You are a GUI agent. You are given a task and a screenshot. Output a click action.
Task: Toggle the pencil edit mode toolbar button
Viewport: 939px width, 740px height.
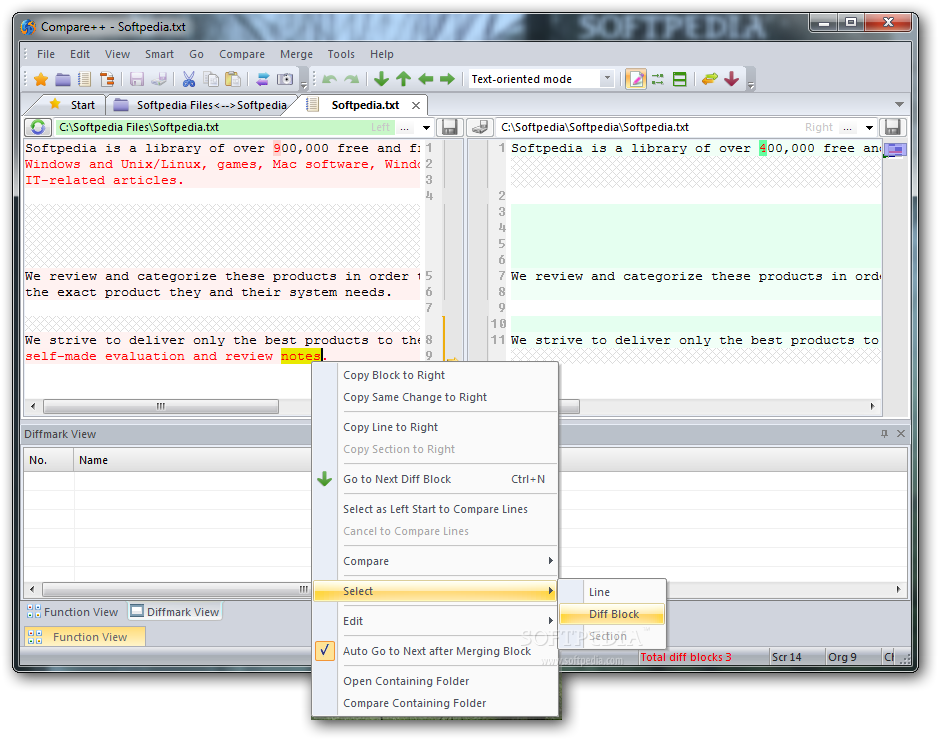click(x=635, y=79)
